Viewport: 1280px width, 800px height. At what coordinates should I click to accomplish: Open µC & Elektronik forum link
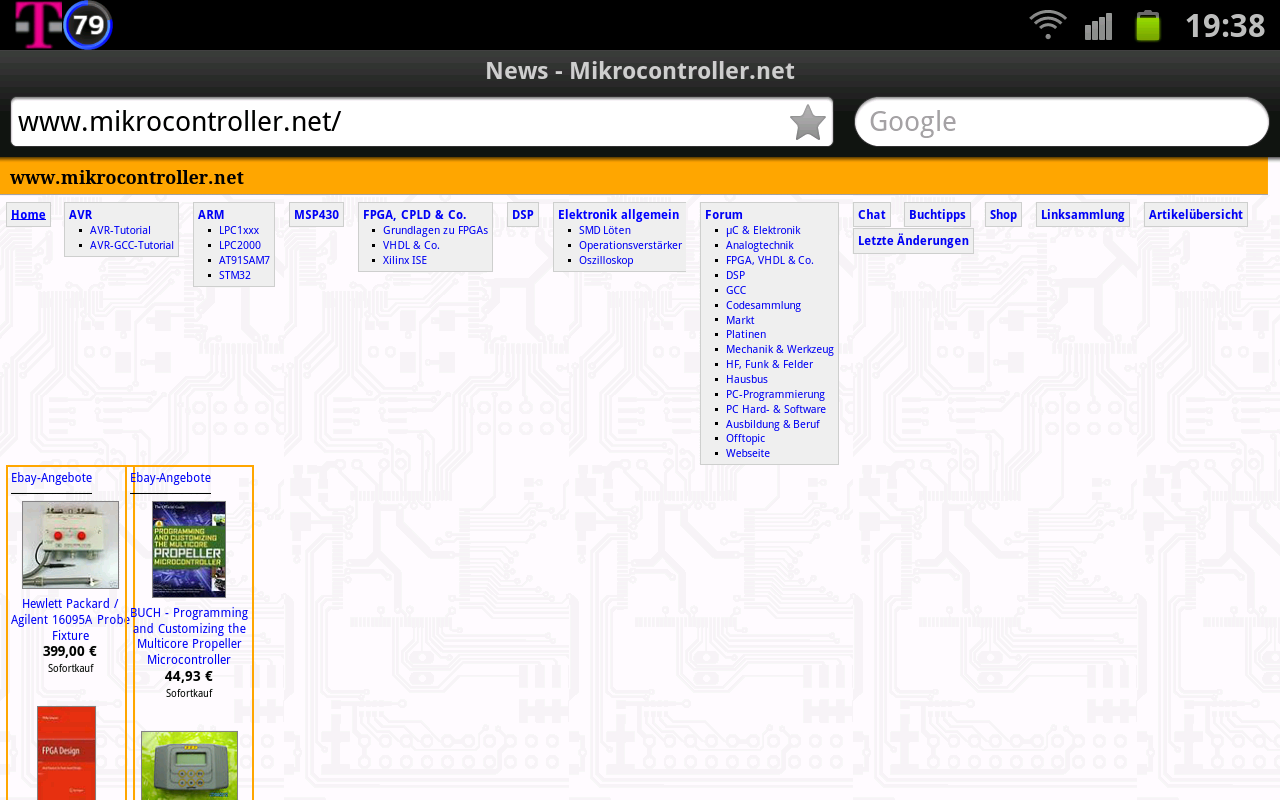tap(763, 230)
